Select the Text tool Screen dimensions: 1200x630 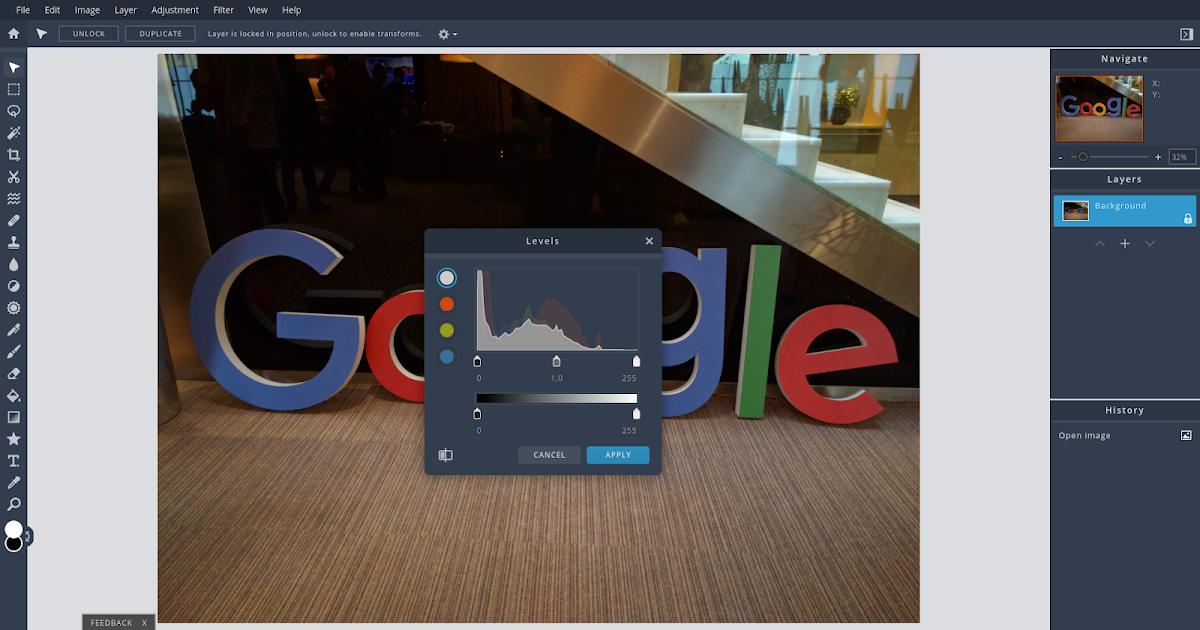[14, 461]
